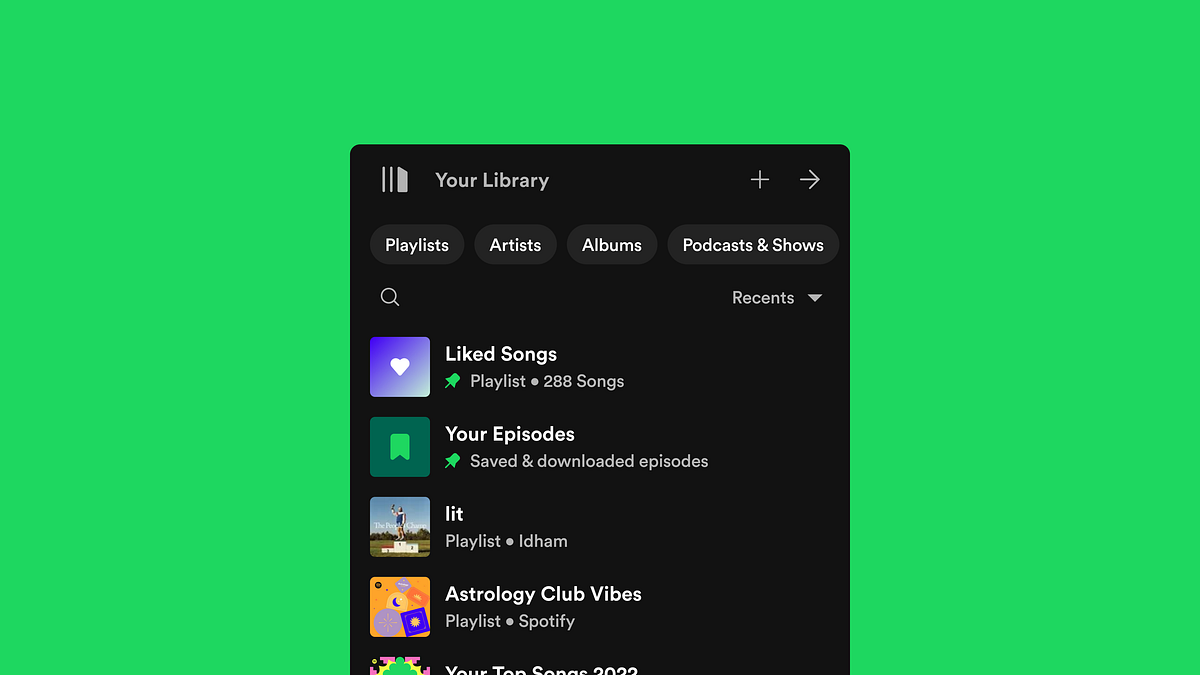
Task: Click the bookmark icon on Your Episodes artwork
Action: pyautogui.click(x=400, y=446)
